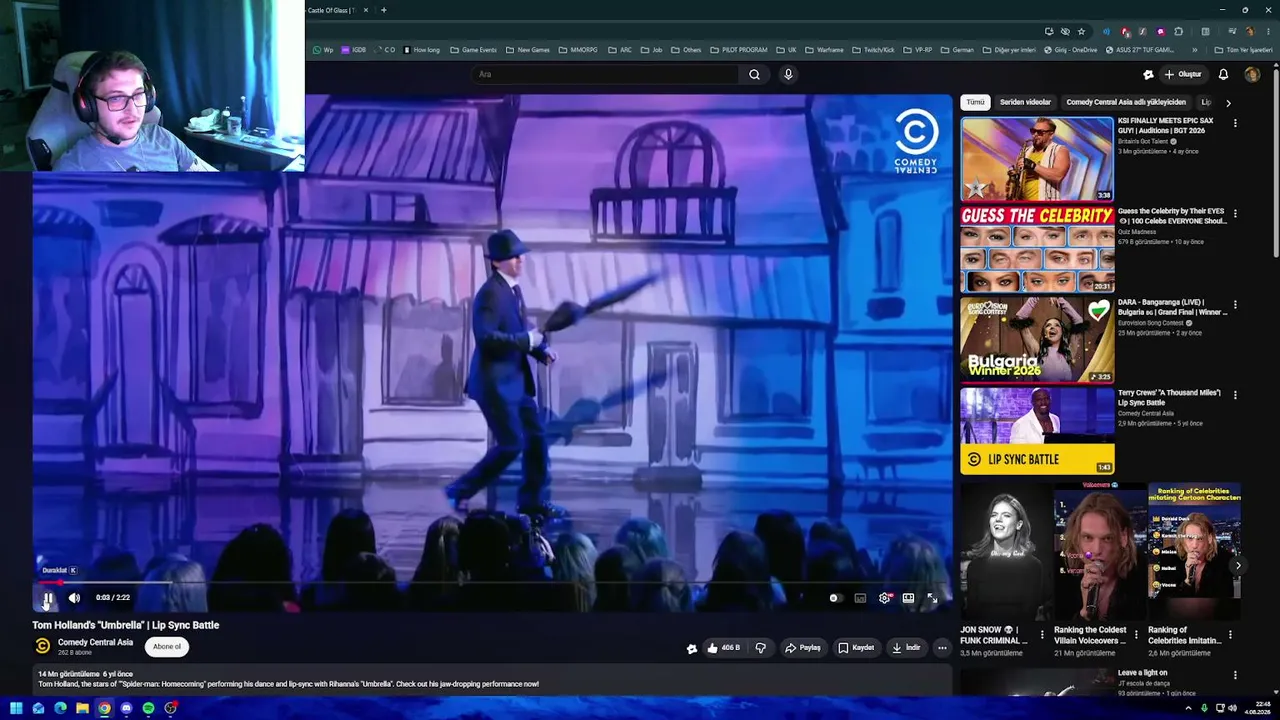This screenshot has height=720, width=1280.
Task: Open the Twitch/Kick bookmark folder
Action: pos(874,50)
